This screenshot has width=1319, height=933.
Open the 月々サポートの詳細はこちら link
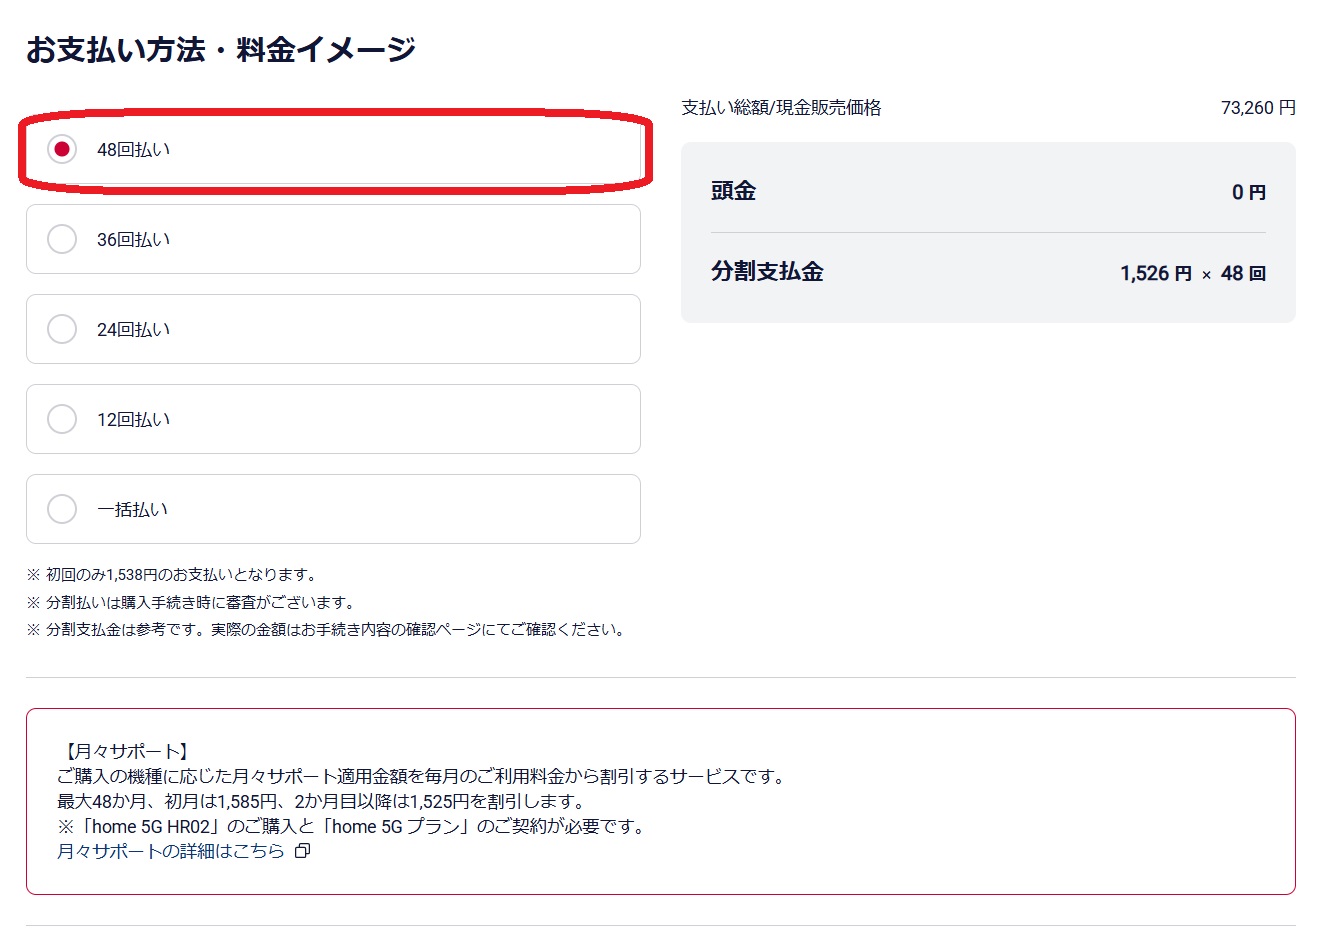[x=184, y=851]
